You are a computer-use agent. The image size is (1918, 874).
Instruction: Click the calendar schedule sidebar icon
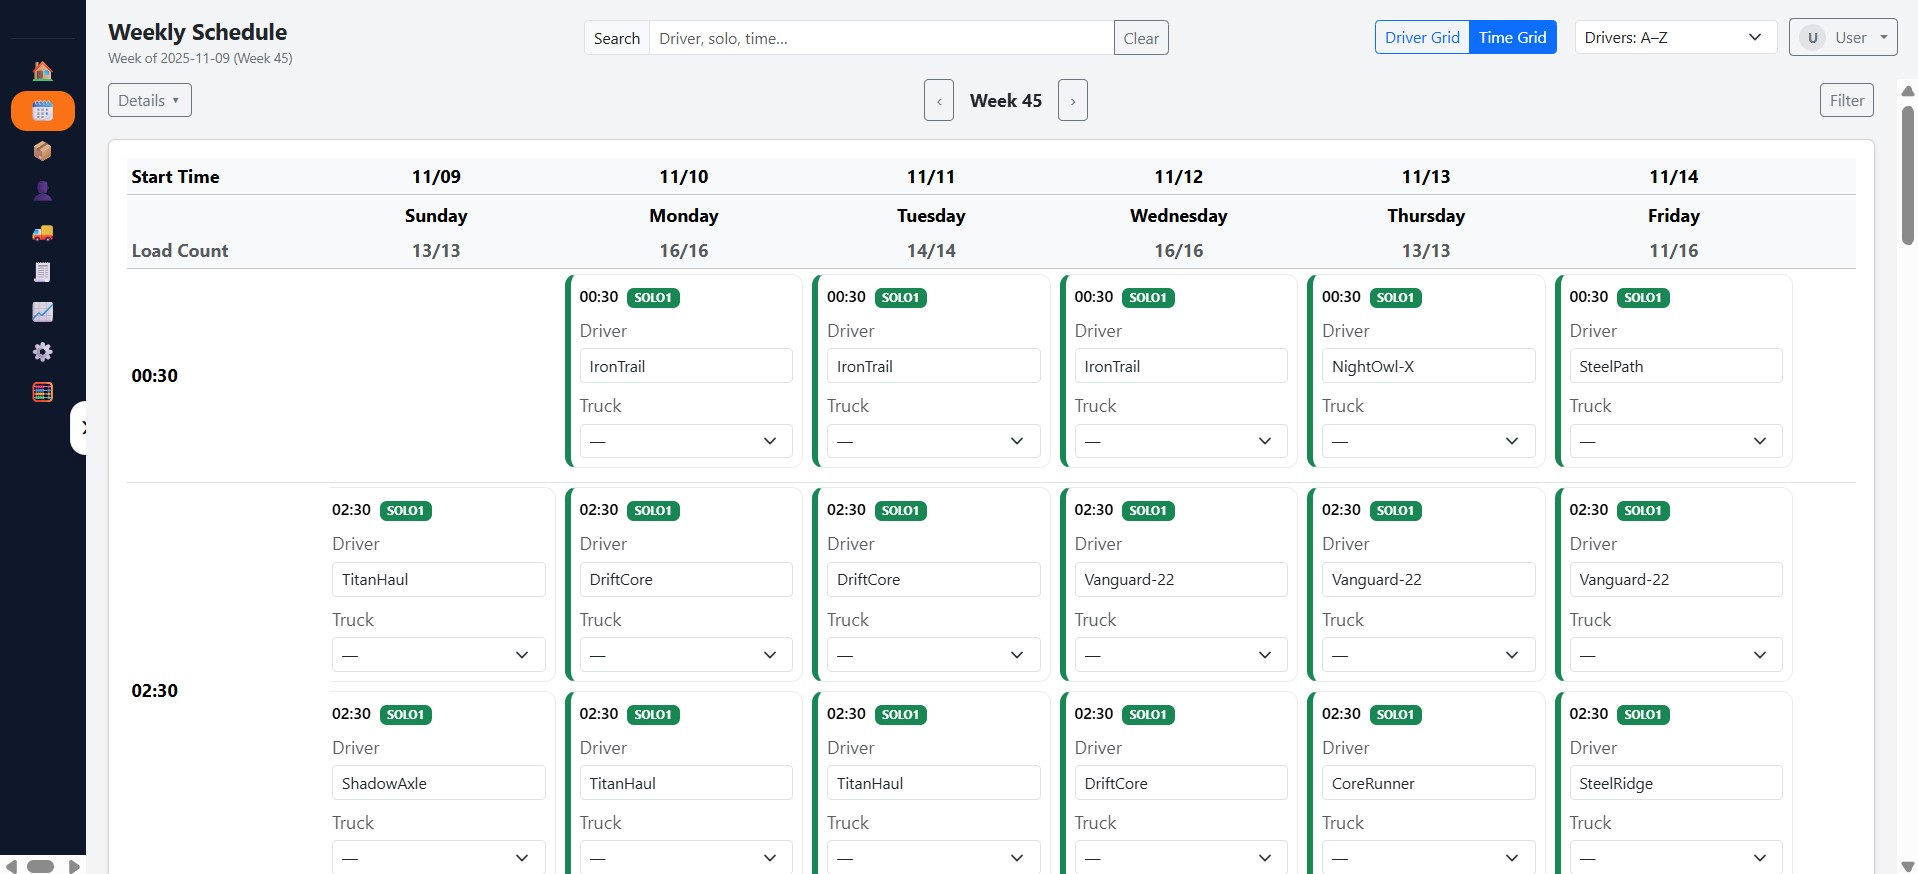(42, 111)
